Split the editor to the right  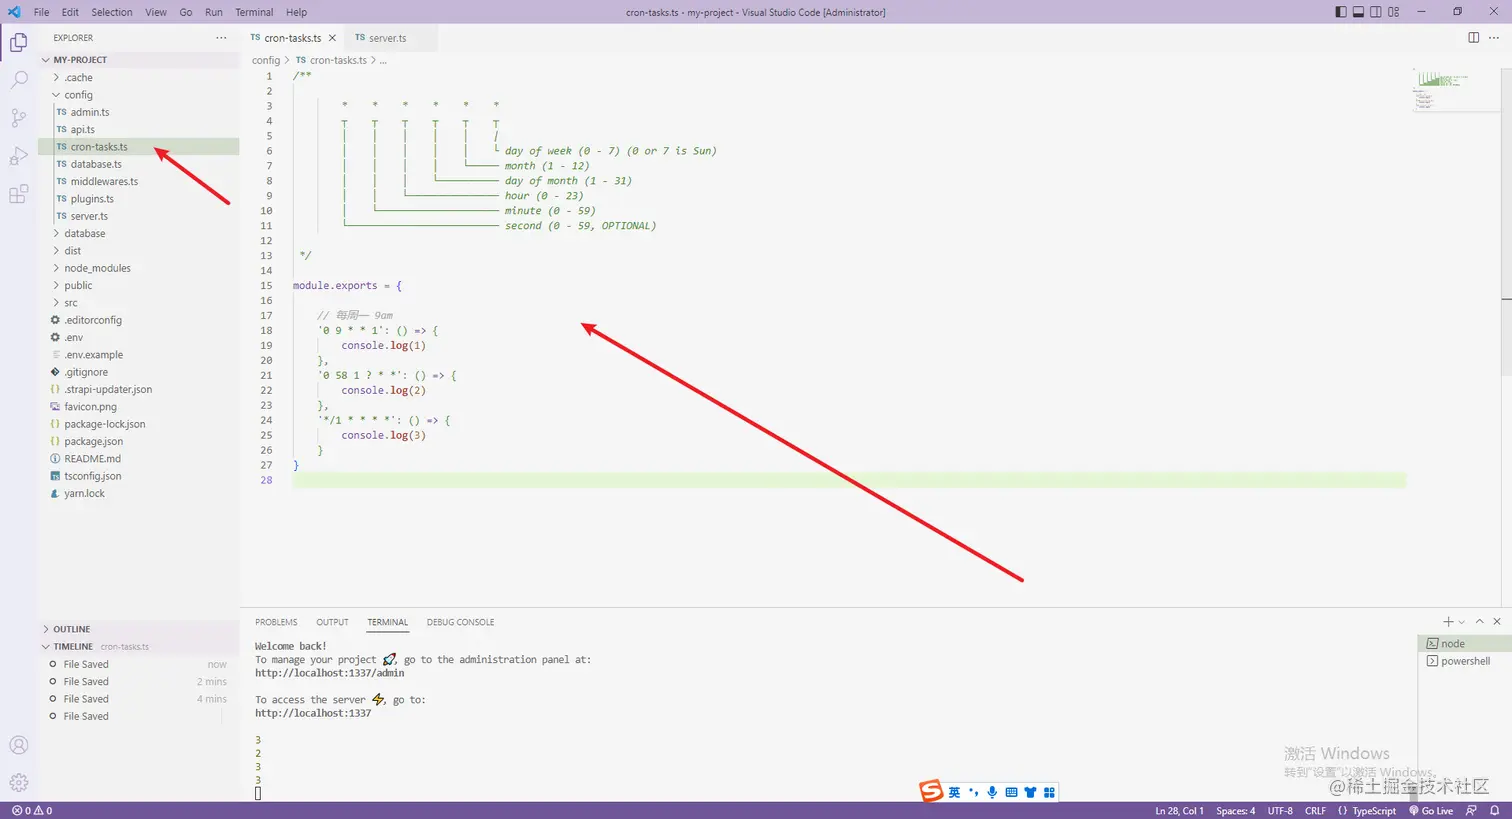click(1473, 38)
